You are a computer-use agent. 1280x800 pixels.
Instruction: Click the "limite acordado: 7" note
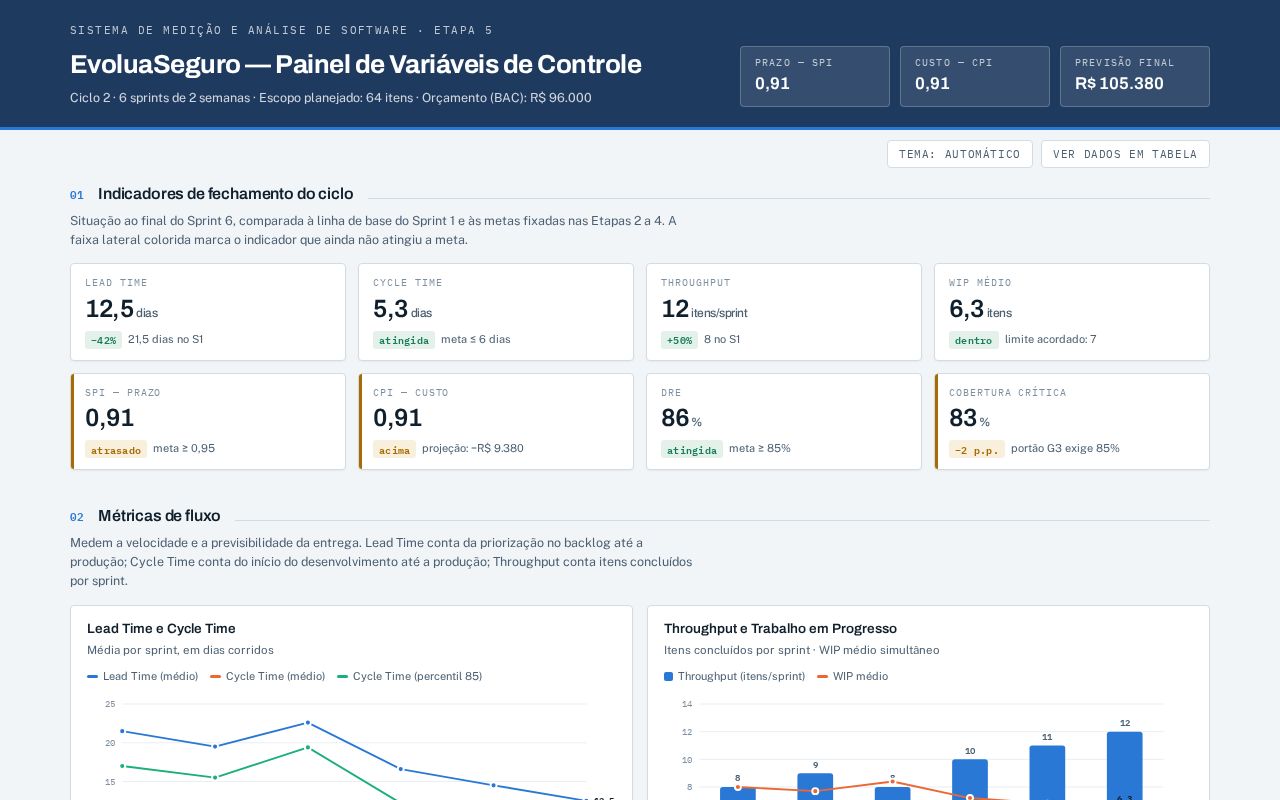point(1050,339)
